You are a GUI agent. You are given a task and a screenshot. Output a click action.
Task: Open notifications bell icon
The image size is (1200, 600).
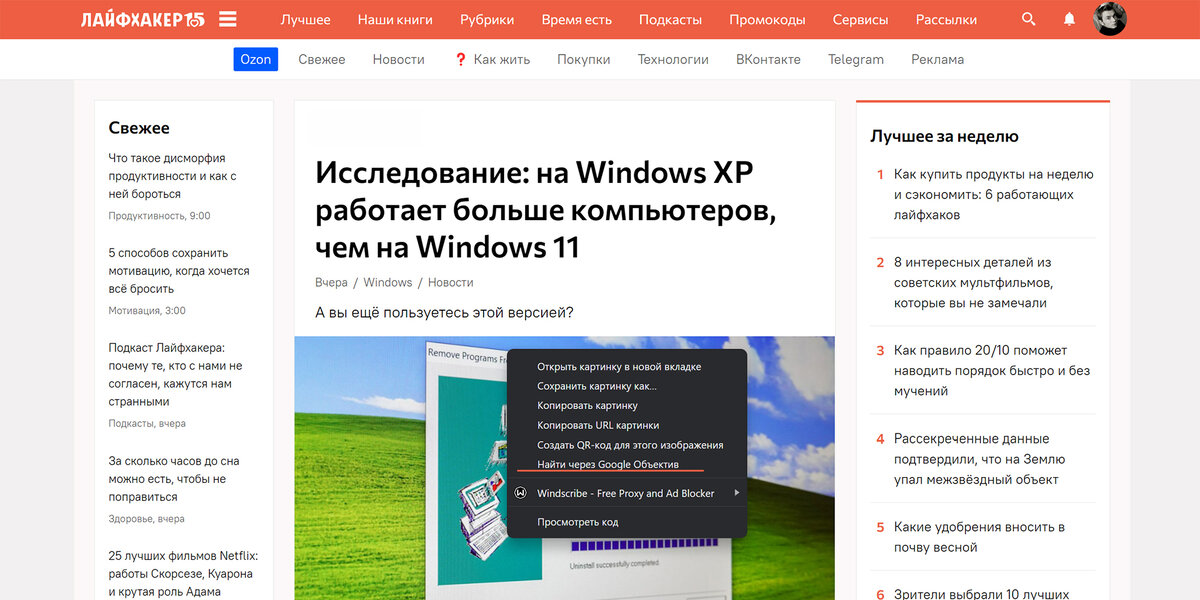point(1069,19)
